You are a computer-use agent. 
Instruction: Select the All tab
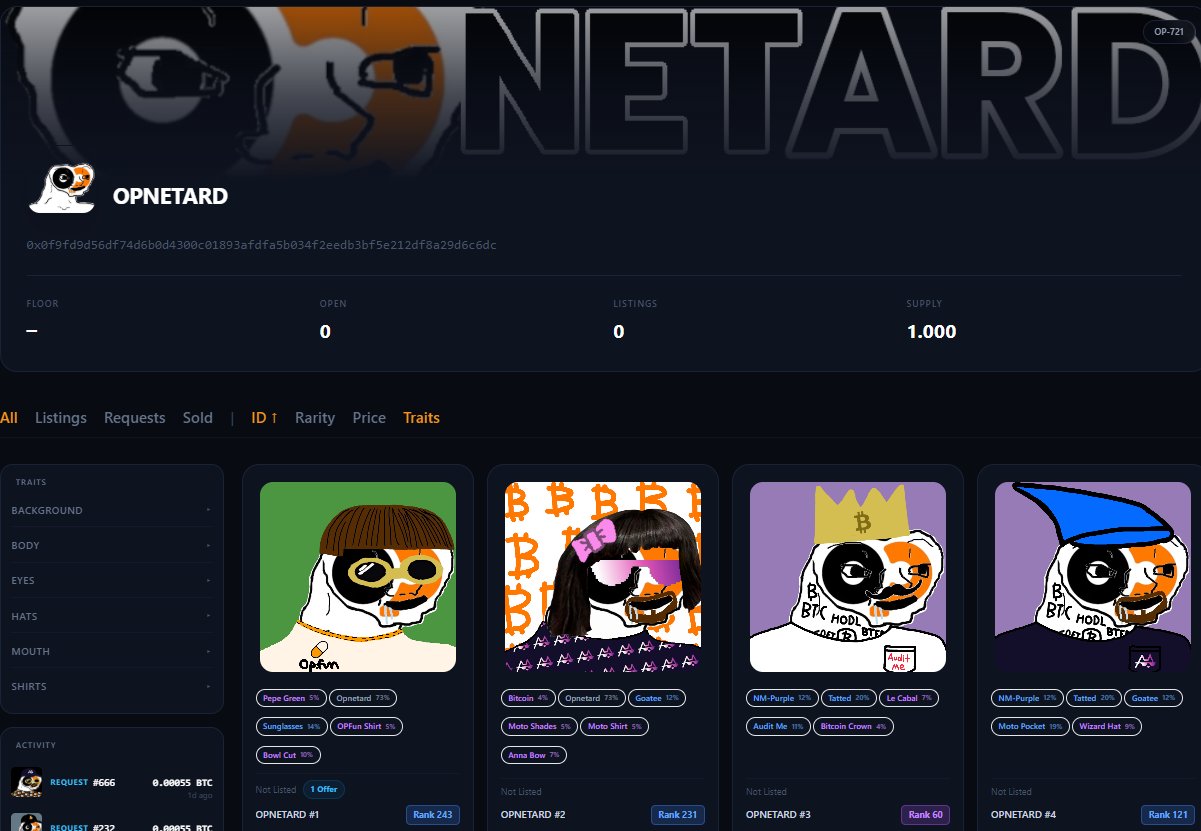pyautogui.click(x=9, y=418)
